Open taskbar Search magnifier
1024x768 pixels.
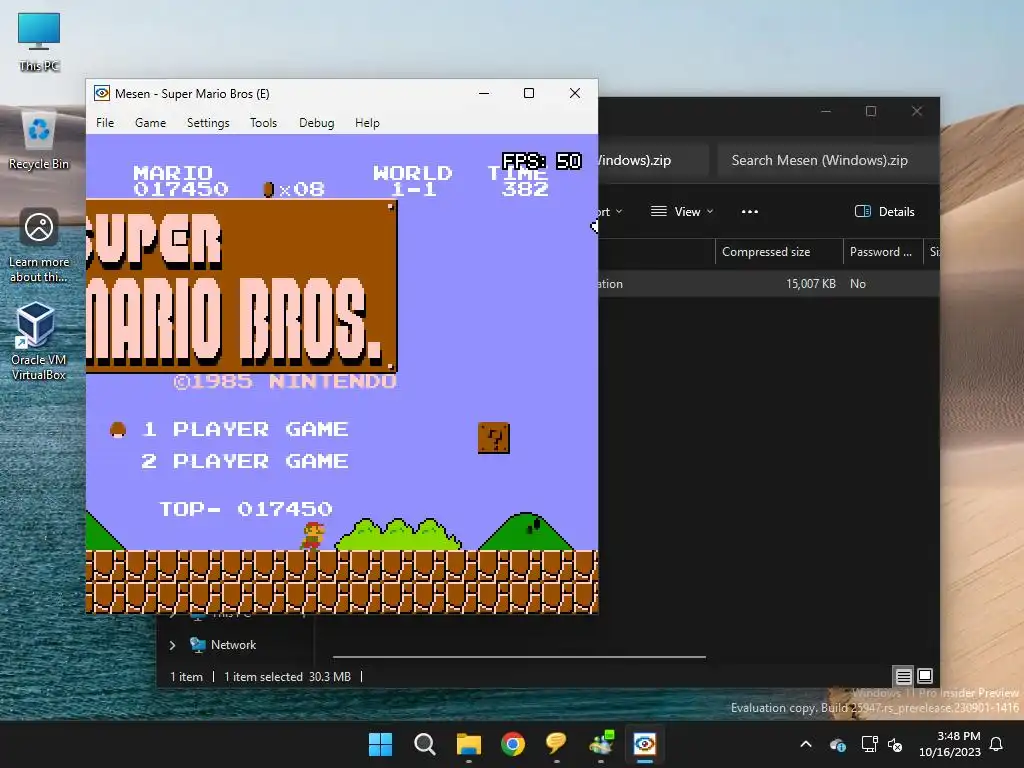click(424, 744)
